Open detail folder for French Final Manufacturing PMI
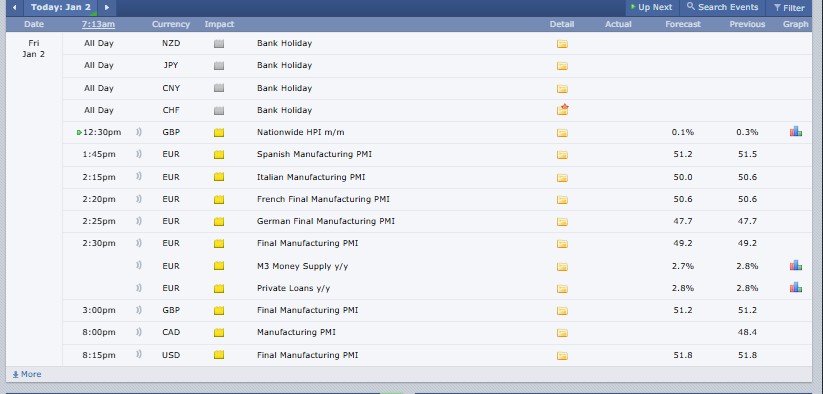Image resolution: width=823 pixels, height=394 pixels. pos(562,199)
